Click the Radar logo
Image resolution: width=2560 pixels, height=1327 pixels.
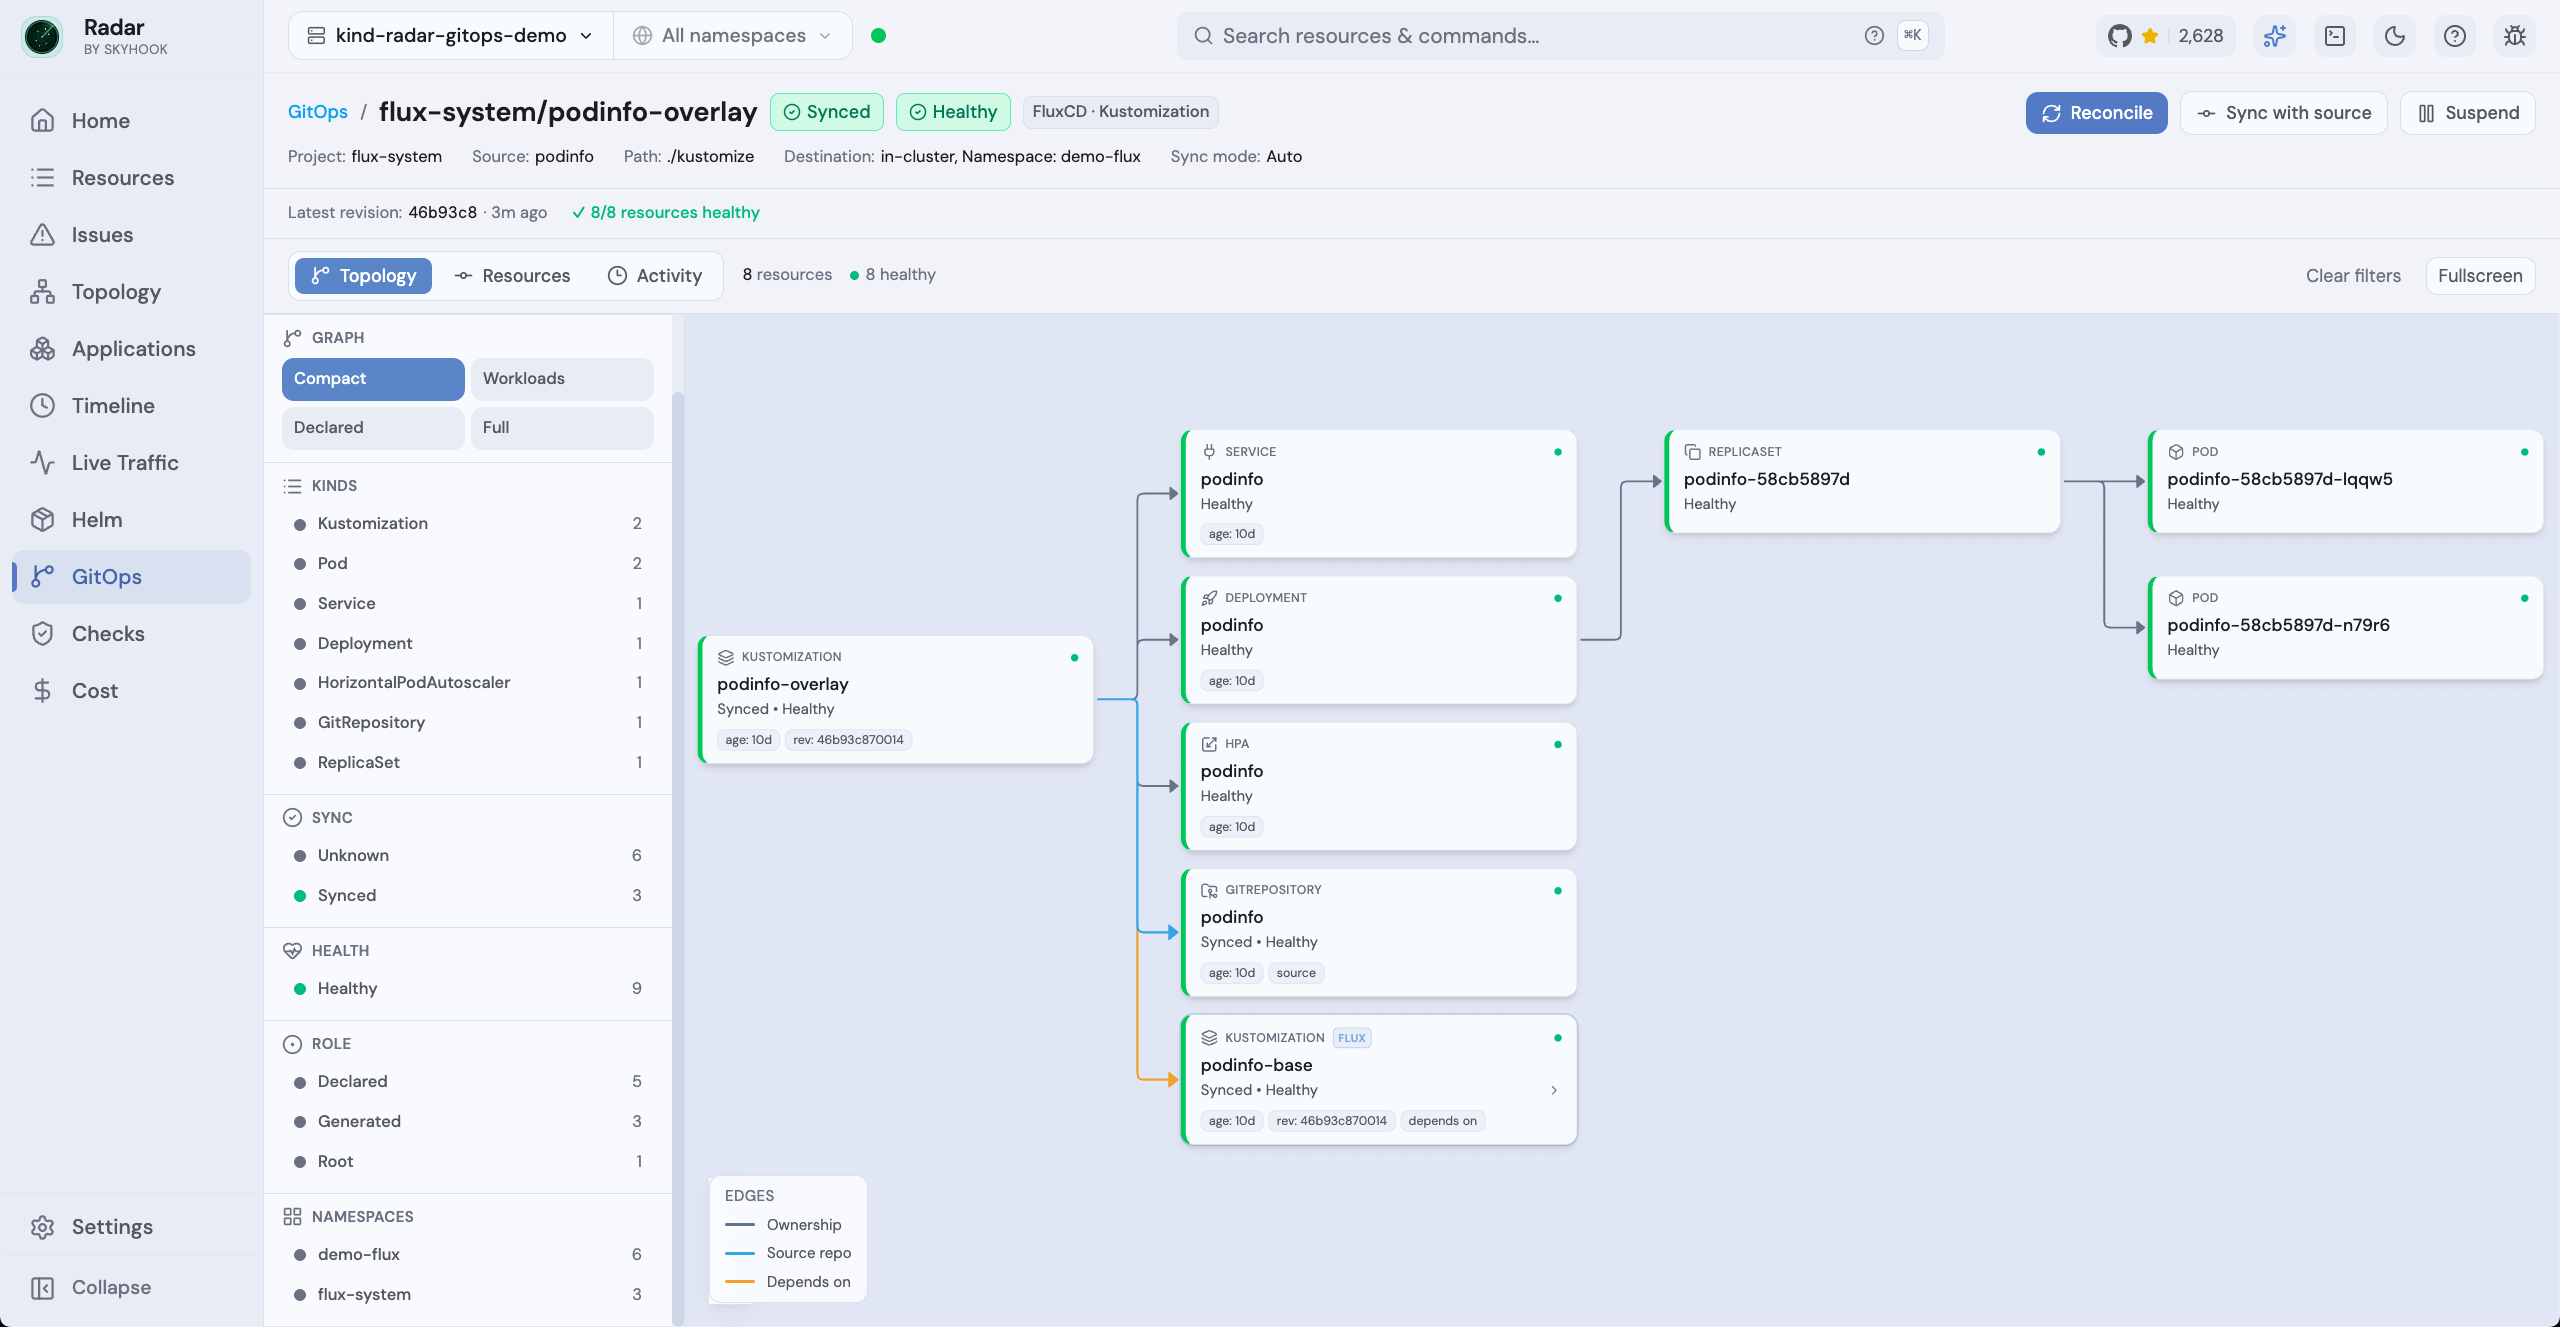[42, 36]
